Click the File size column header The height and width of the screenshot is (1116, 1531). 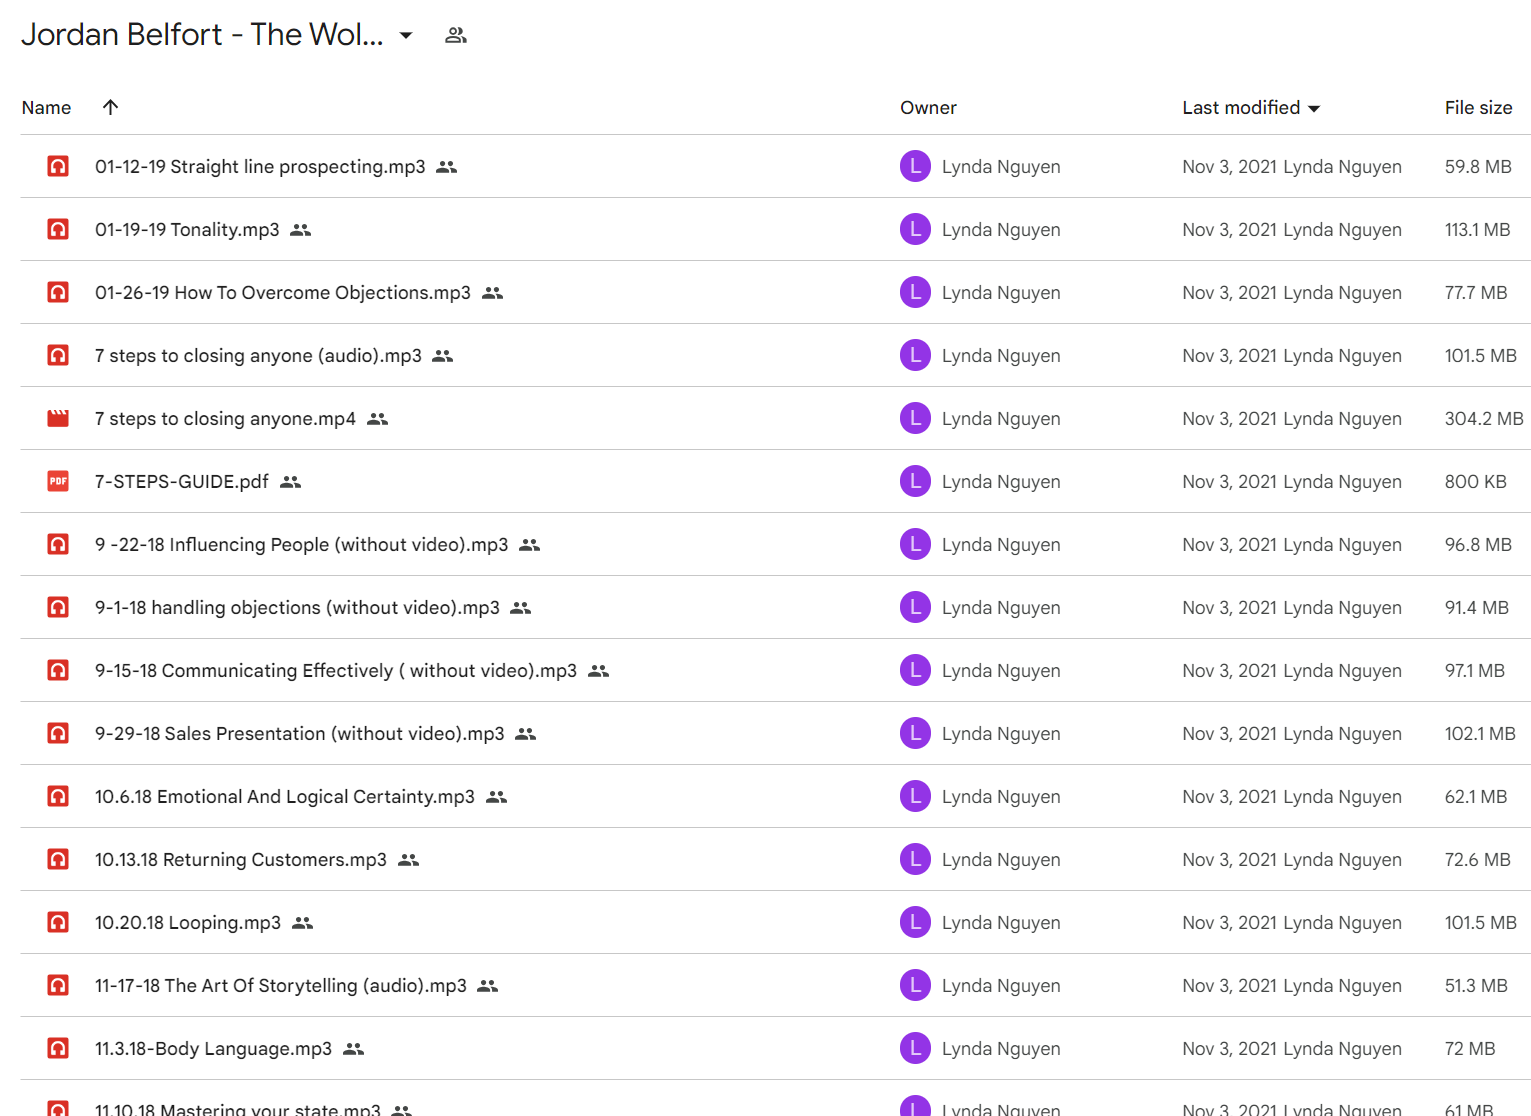pos(1478,107)
